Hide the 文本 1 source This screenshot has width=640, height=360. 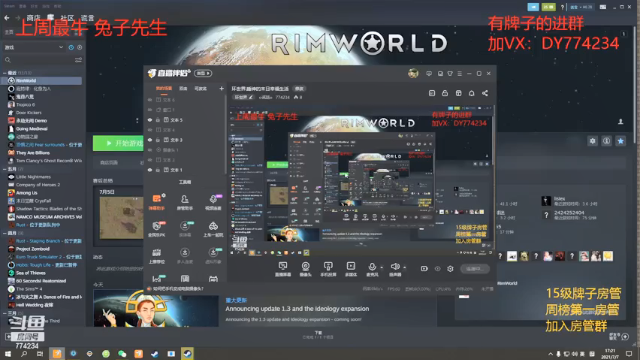(150, 170)
